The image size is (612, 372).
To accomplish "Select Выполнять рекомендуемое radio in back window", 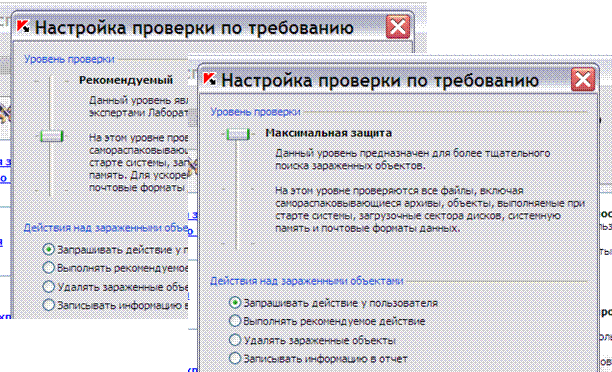I will [x=48, y=268].
